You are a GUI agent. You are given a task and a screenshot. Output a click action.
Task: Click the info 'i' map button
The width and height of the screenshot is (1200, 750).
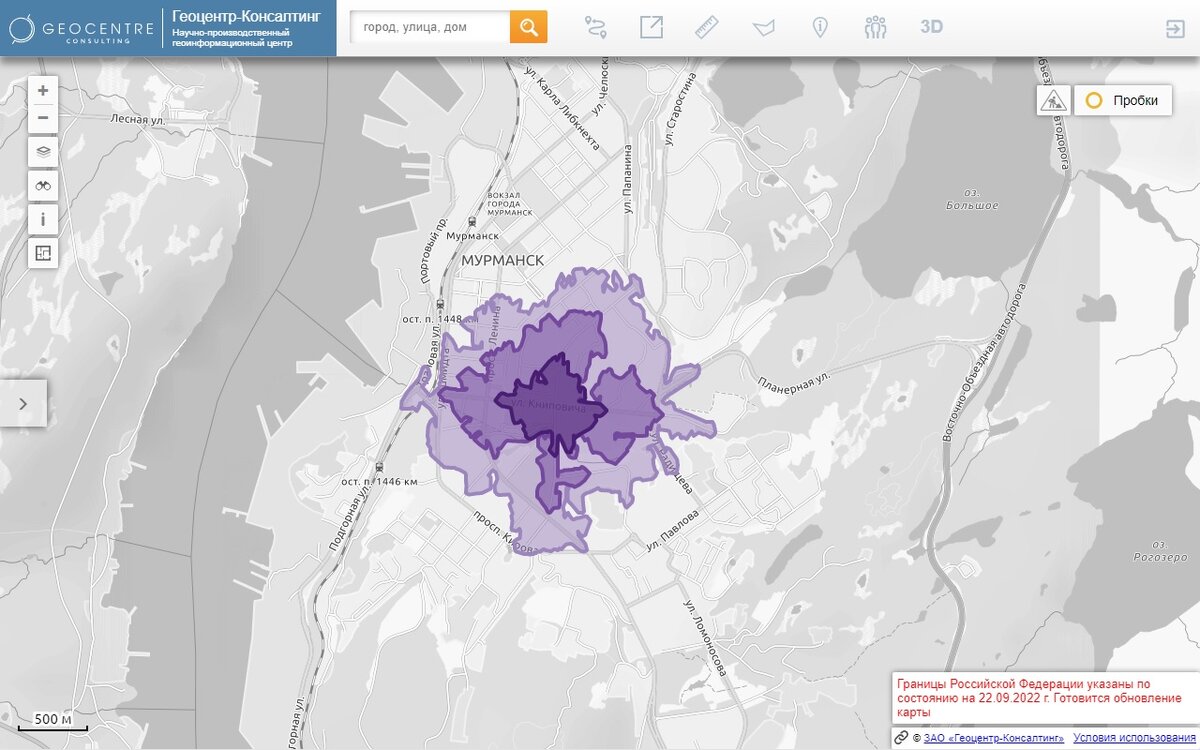pyautogui.click(x=43, y=219)
